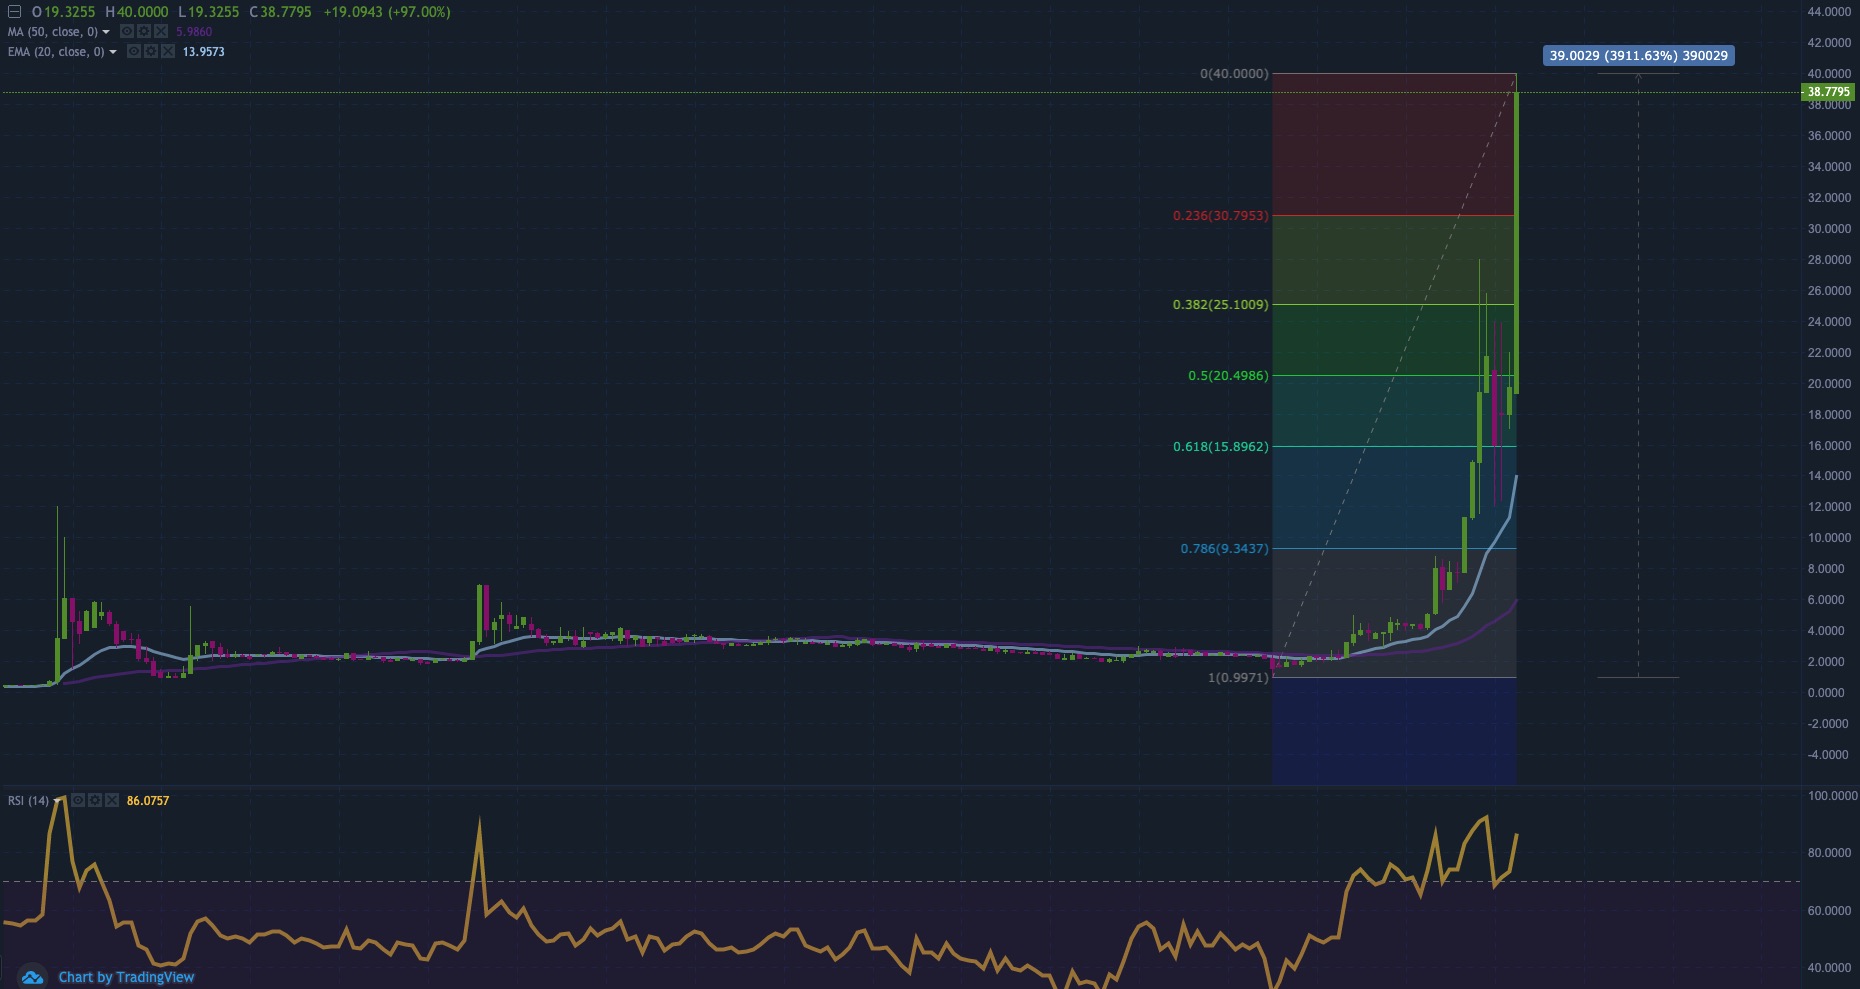Hide the MA 50 indicator using its eye icon
The width and height of the screenshot is (1860, 989).
tap(127, 31)
